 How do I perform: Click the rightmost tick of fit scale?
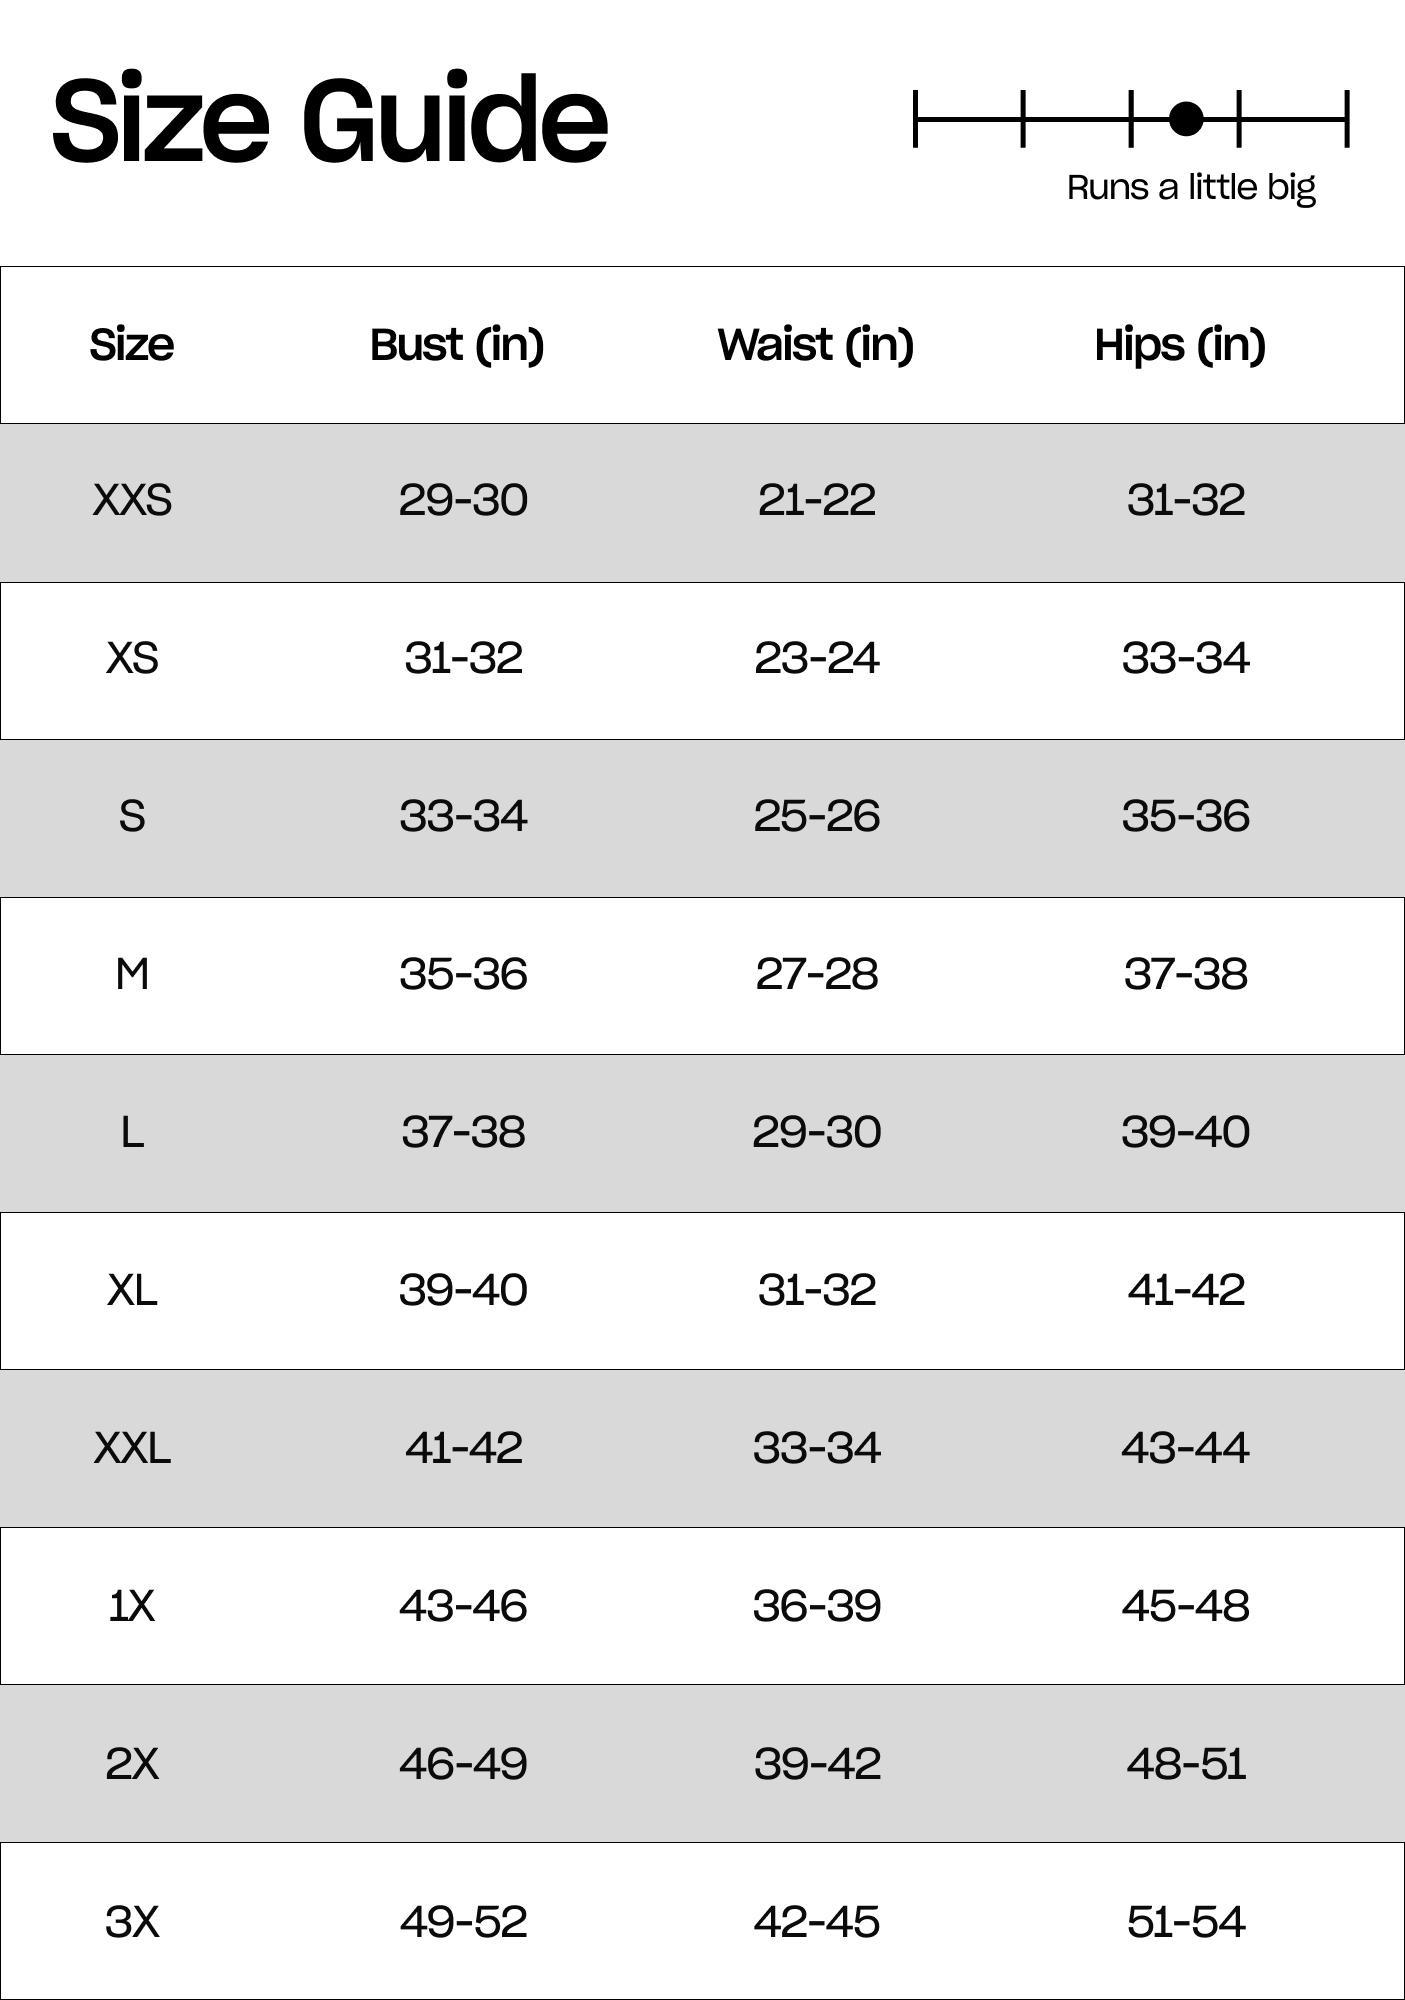point(1347,119)
